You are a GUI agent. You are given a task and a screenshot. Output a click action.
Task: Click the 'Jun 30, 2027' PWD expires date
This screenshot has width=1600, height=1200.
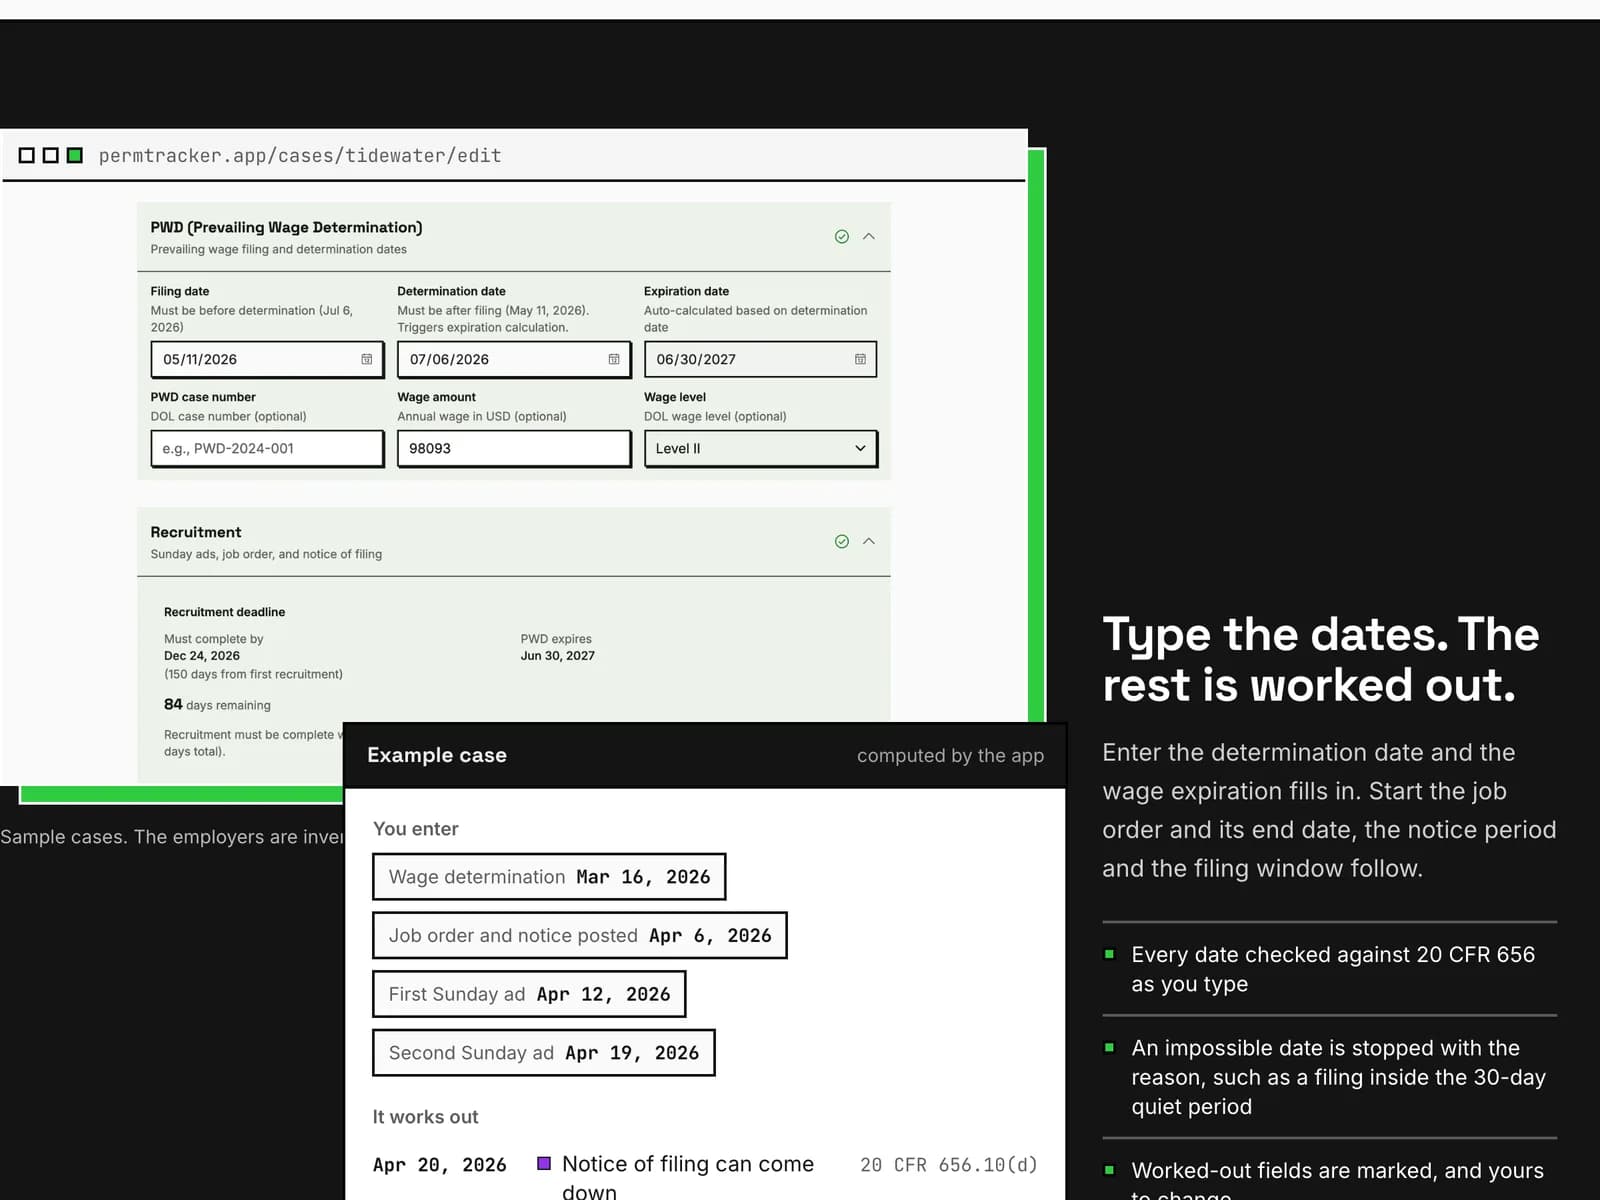click(x=558, y=656)
